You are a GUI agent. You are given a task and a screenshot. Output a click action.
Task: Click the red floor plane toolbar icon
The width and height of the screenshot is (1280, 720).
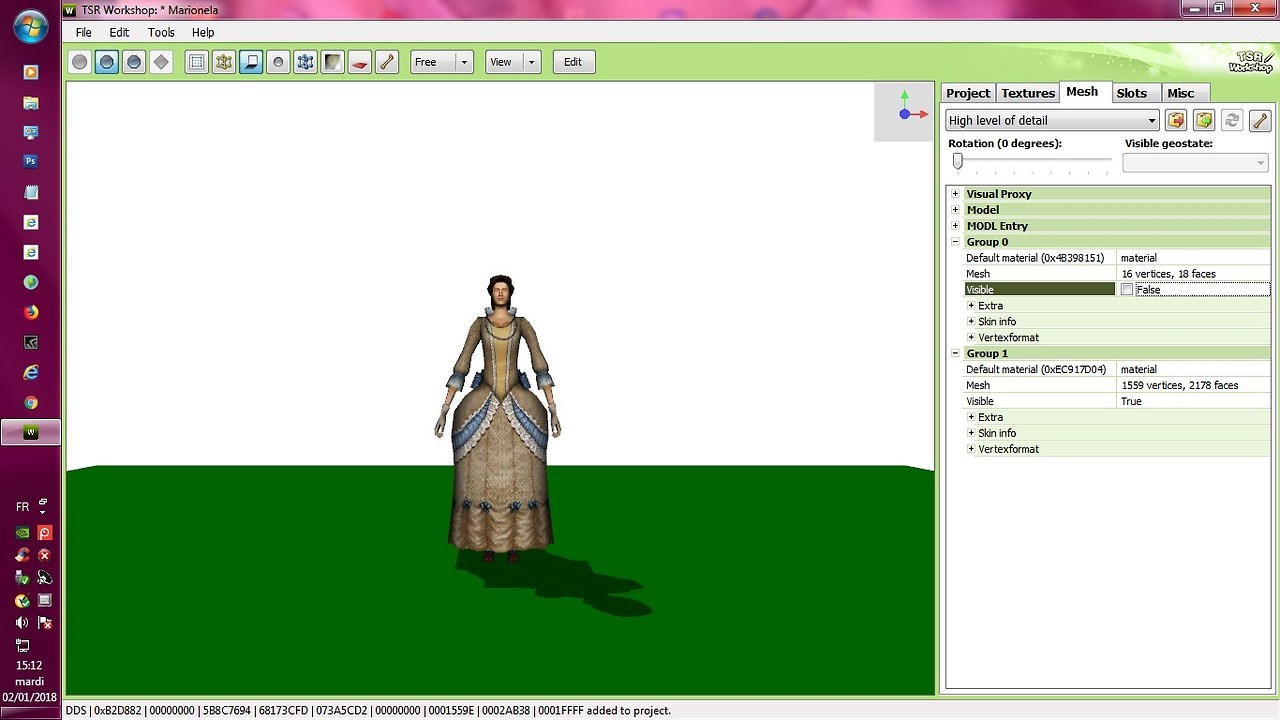tap(360, 62)
